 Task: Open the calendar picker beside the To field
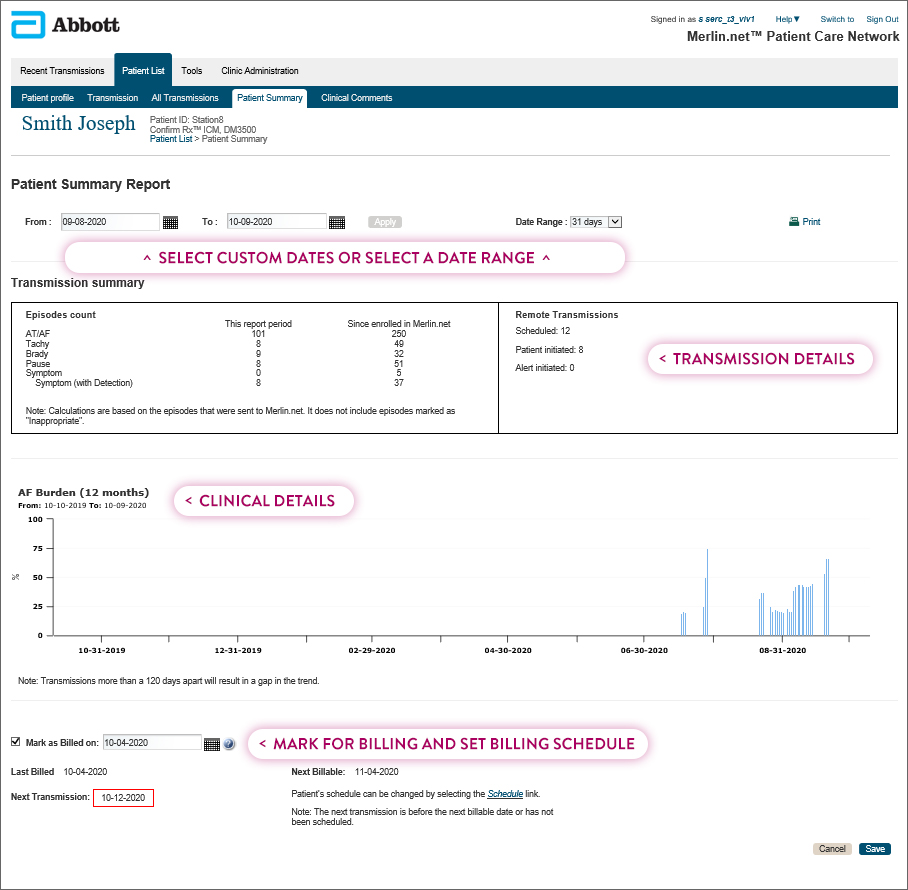(337, 221)
